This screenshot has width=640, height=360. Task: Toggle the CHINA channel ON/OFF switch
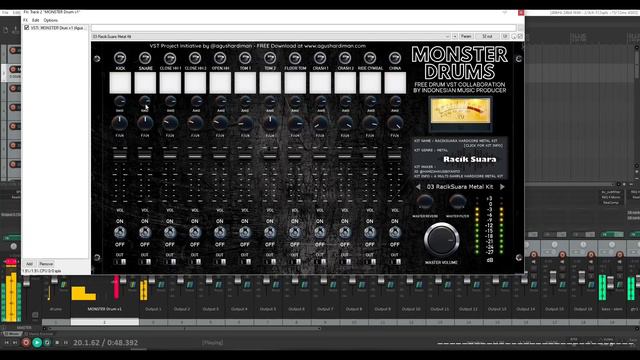(x=395, y=233)
